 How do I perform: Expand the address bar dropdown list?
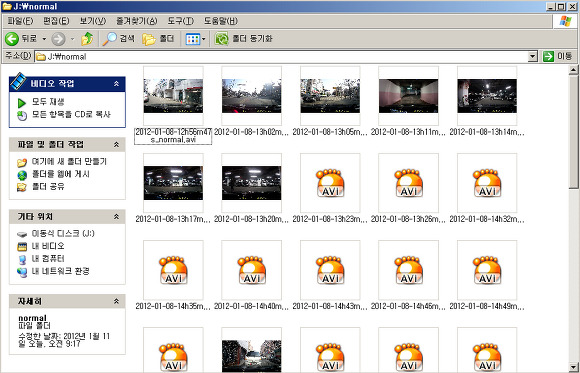pos(532,57)
